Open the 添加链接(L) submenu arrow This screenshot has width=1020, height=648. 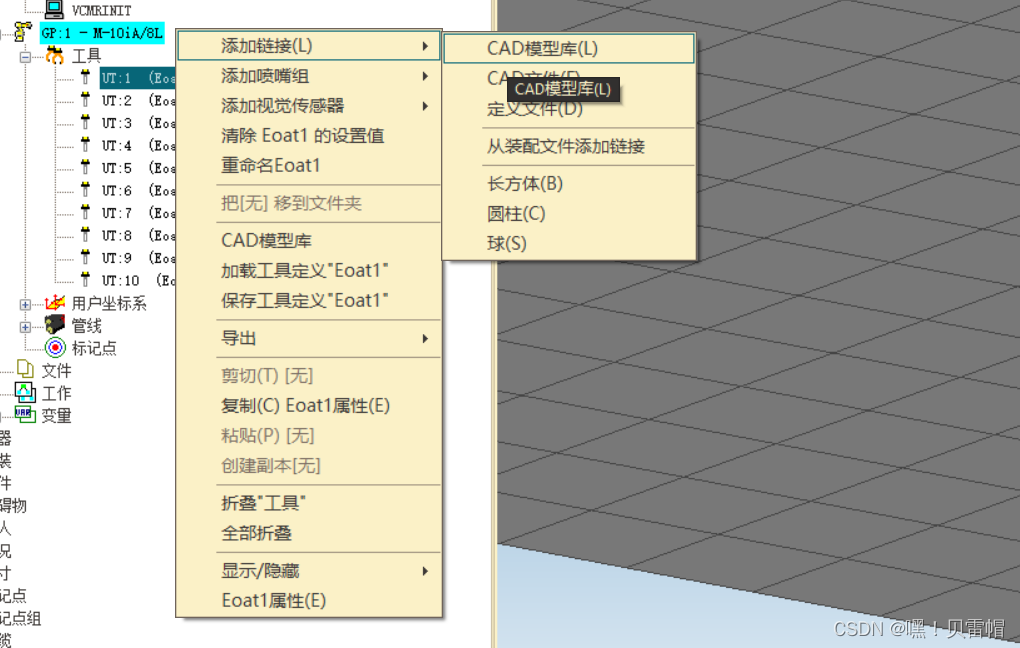(425, 46)
